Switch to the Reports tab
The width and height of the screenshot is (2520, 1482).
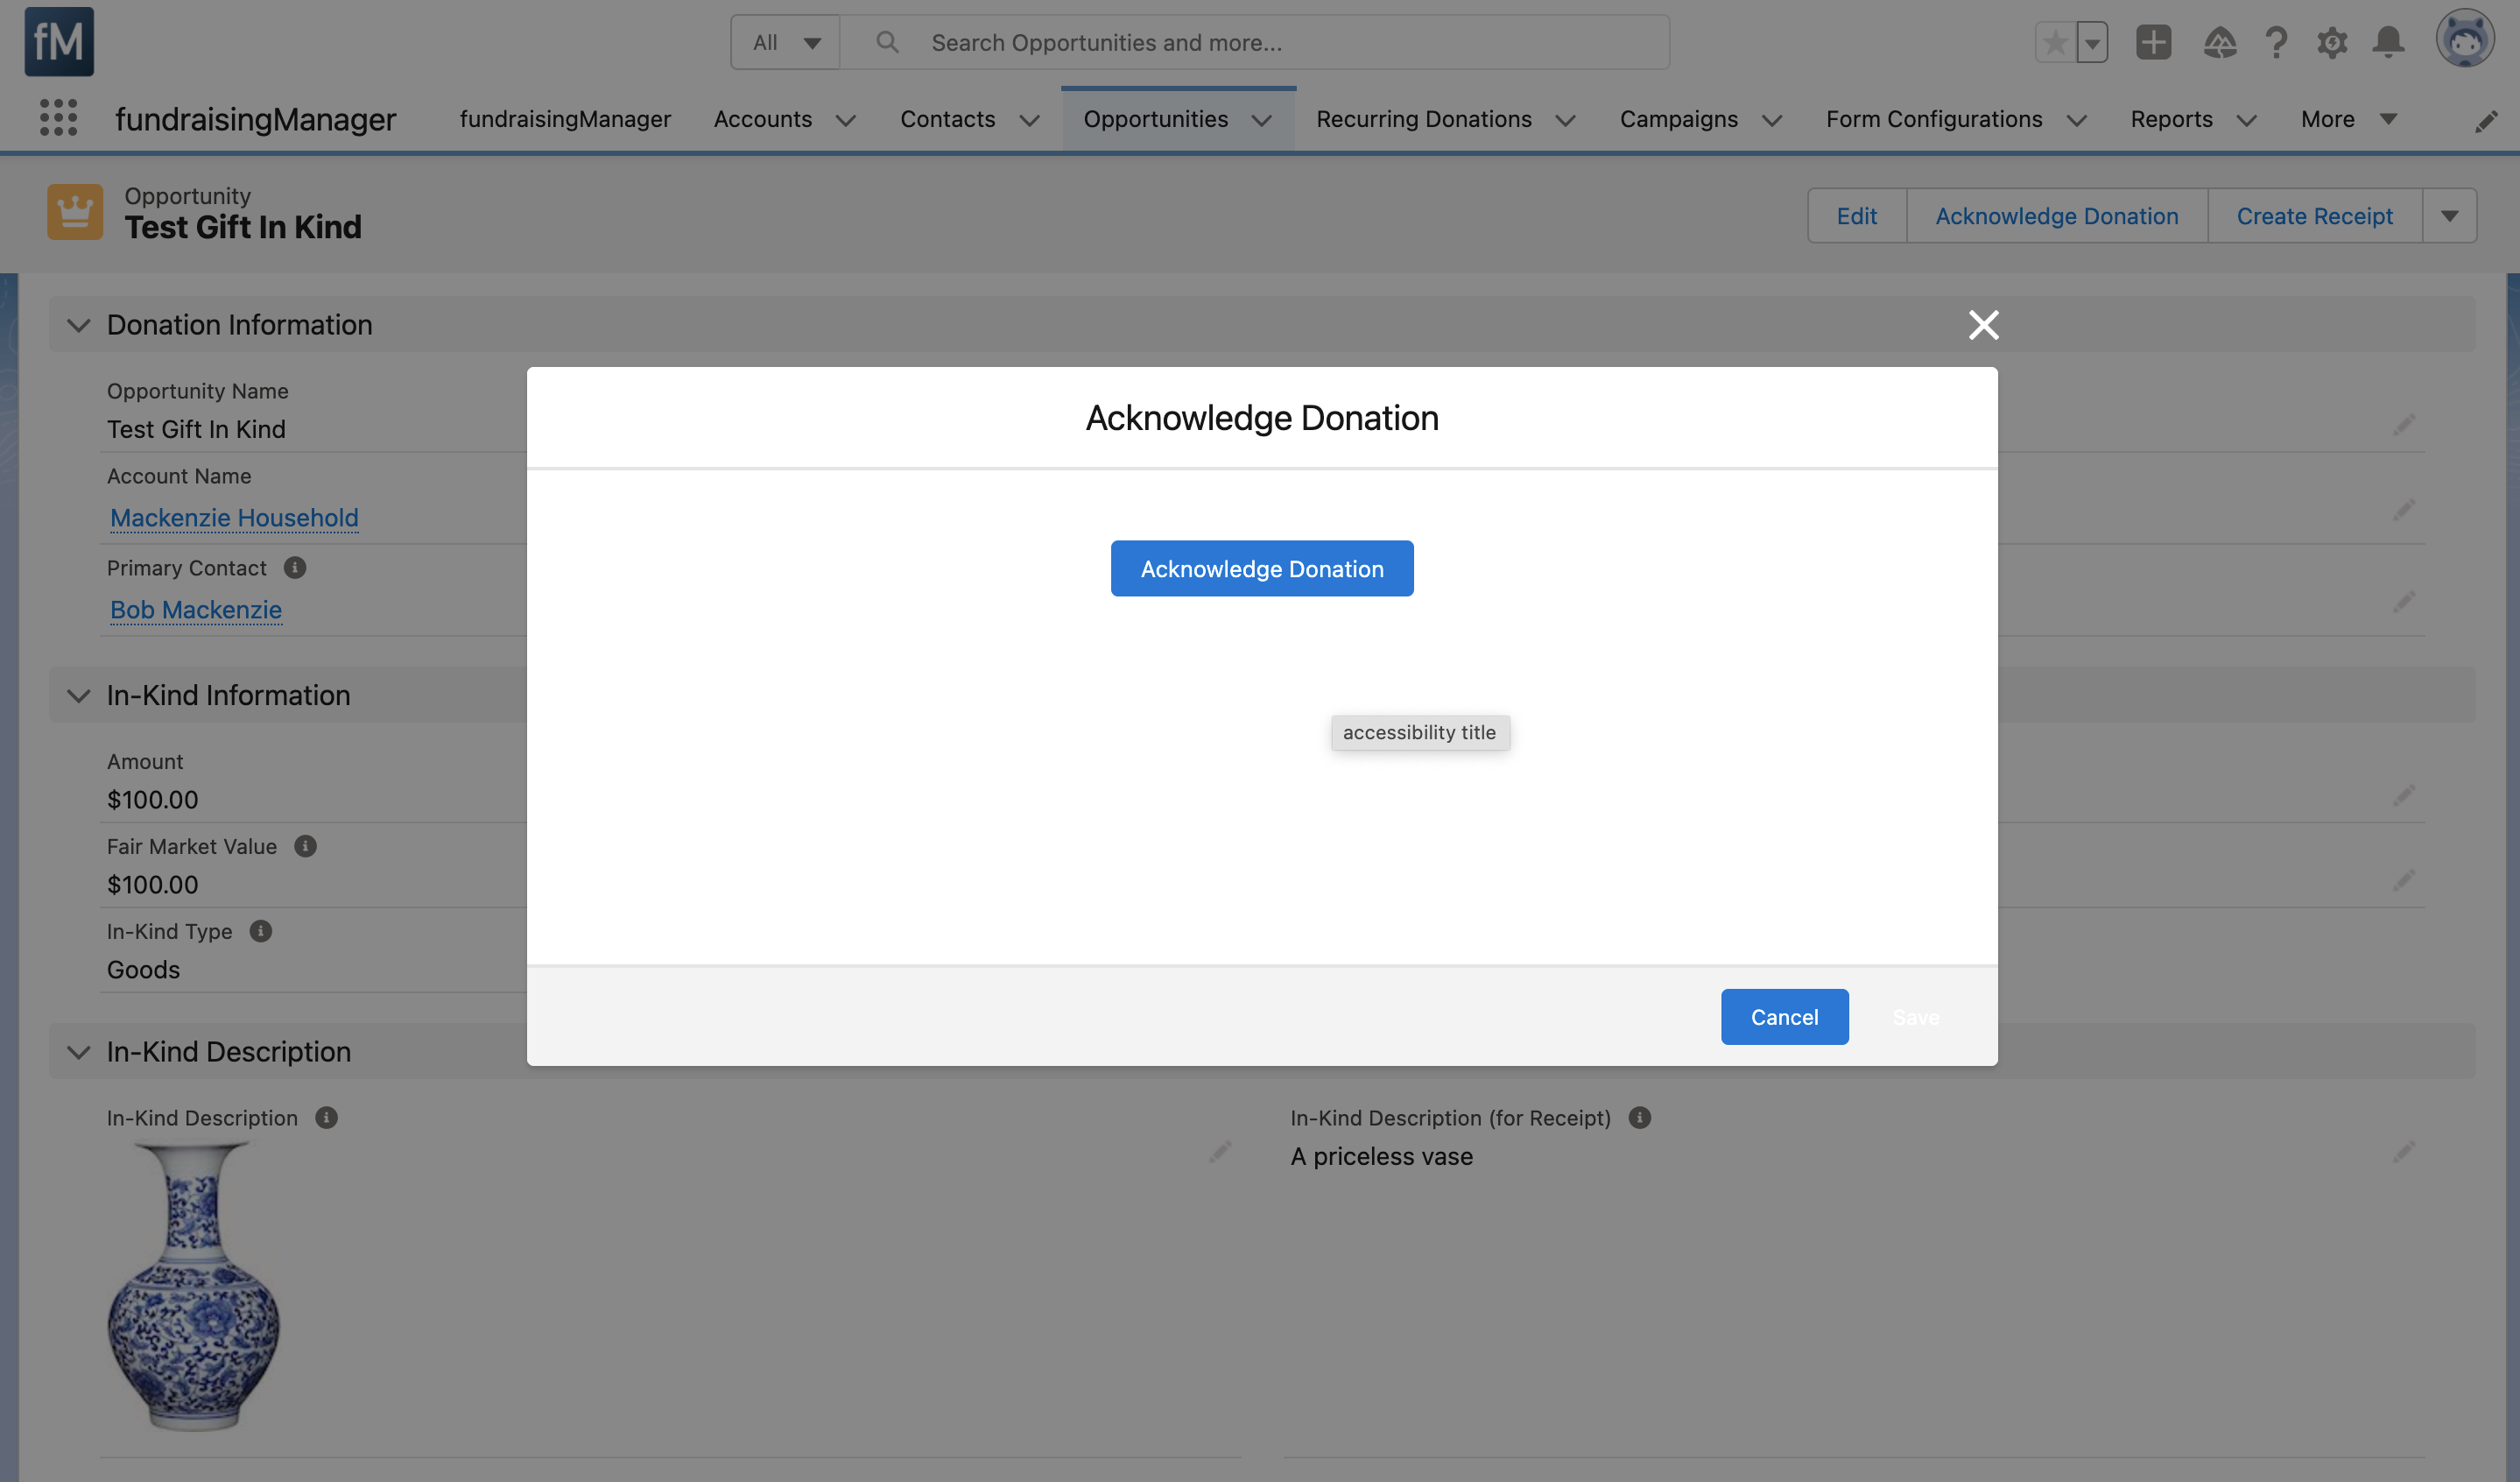coord(2171,119)
